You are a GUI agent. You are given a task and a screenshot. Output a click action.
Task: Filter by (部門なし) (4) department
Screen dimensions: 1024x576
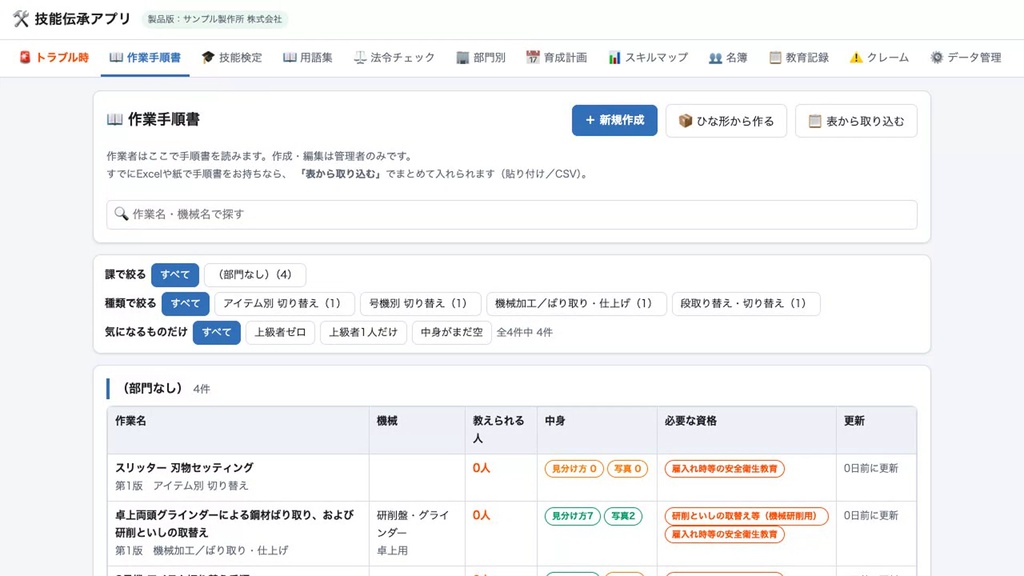[x=255, y=275]
